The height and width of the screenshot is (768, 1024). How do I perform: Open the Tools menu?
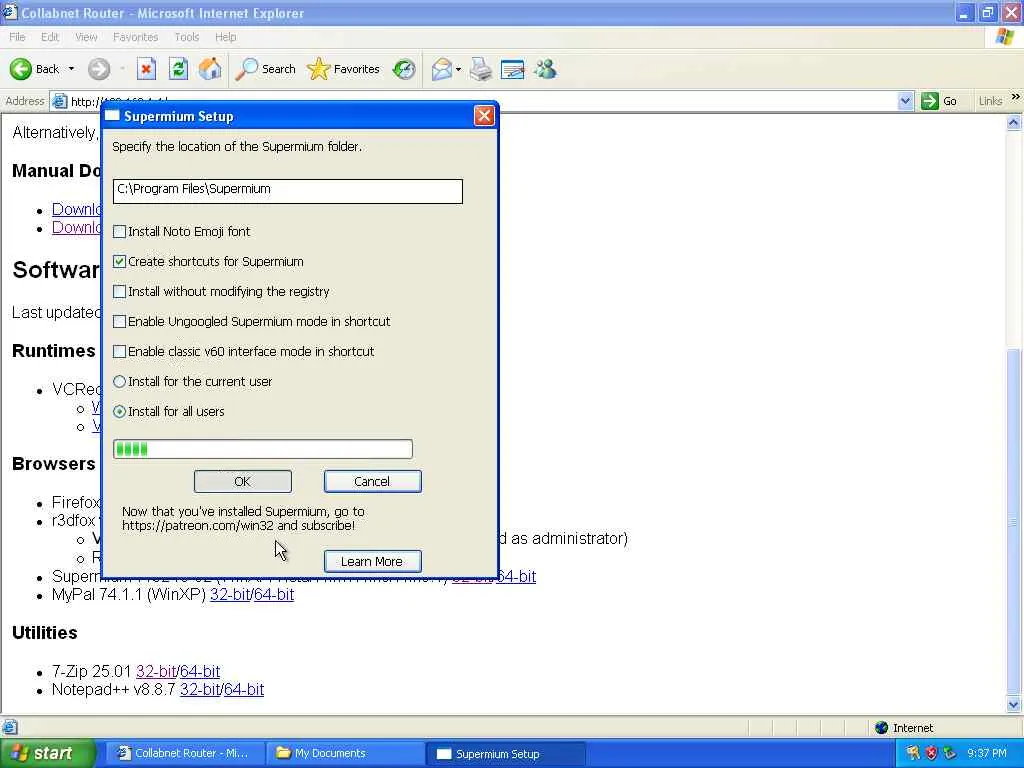186,37
